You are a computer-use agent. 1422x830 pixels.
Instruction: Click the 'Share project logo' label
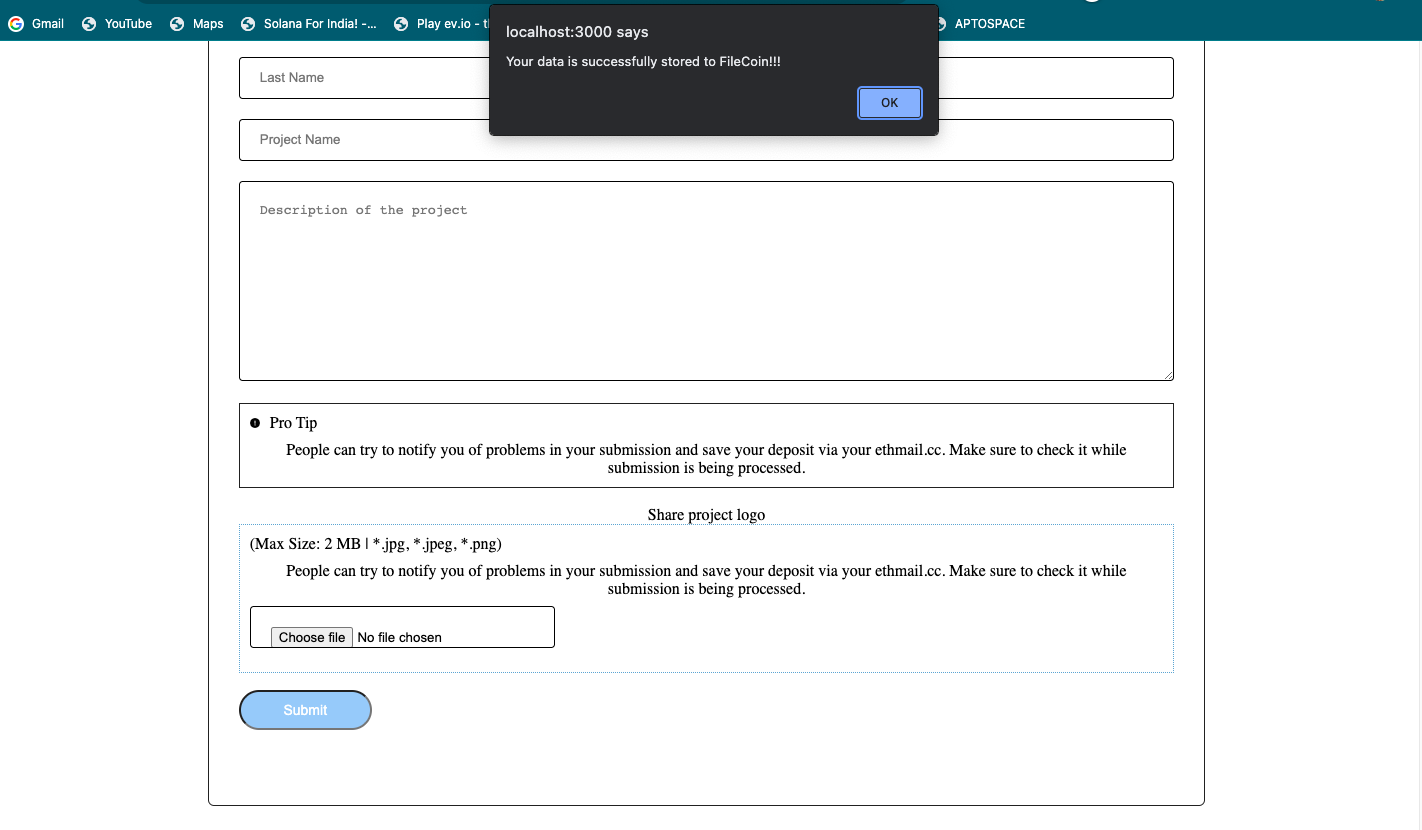click(706, 515)
